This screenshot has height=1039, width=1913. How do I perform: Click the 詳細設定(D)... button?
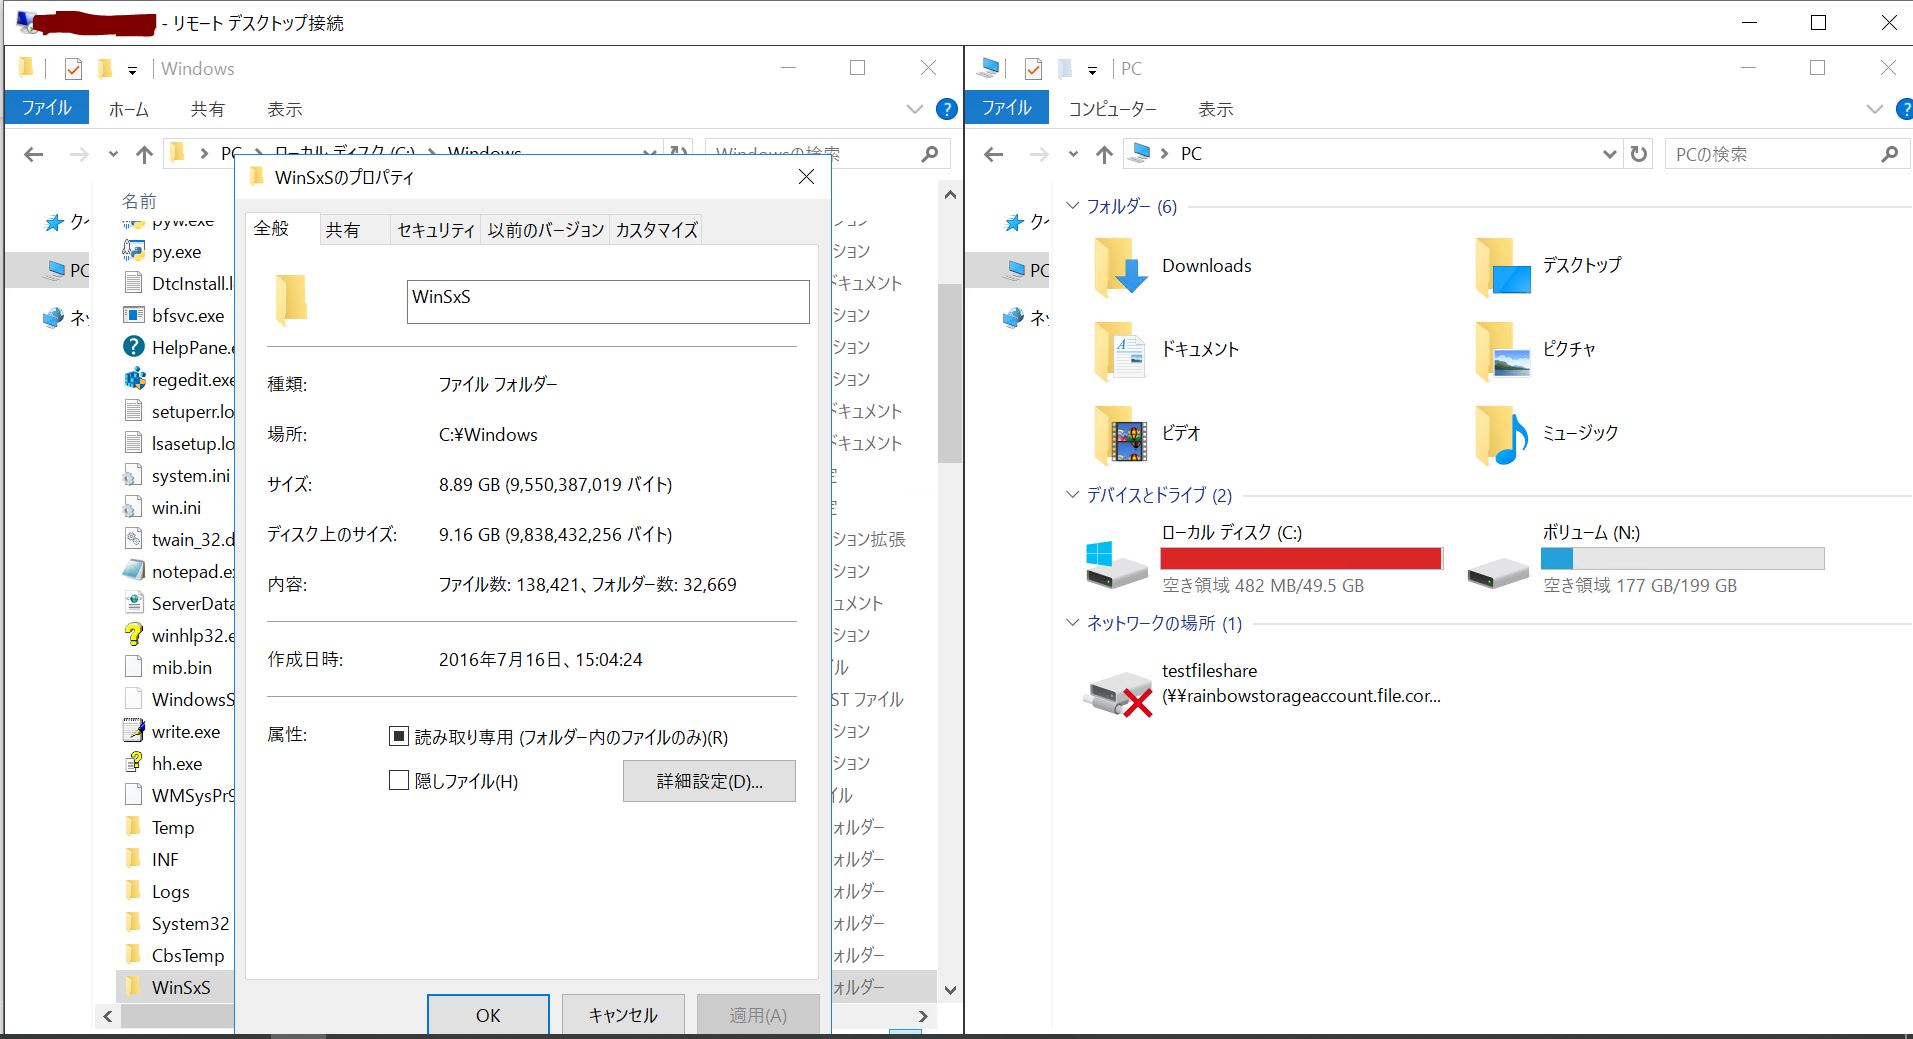click(709, 781)
